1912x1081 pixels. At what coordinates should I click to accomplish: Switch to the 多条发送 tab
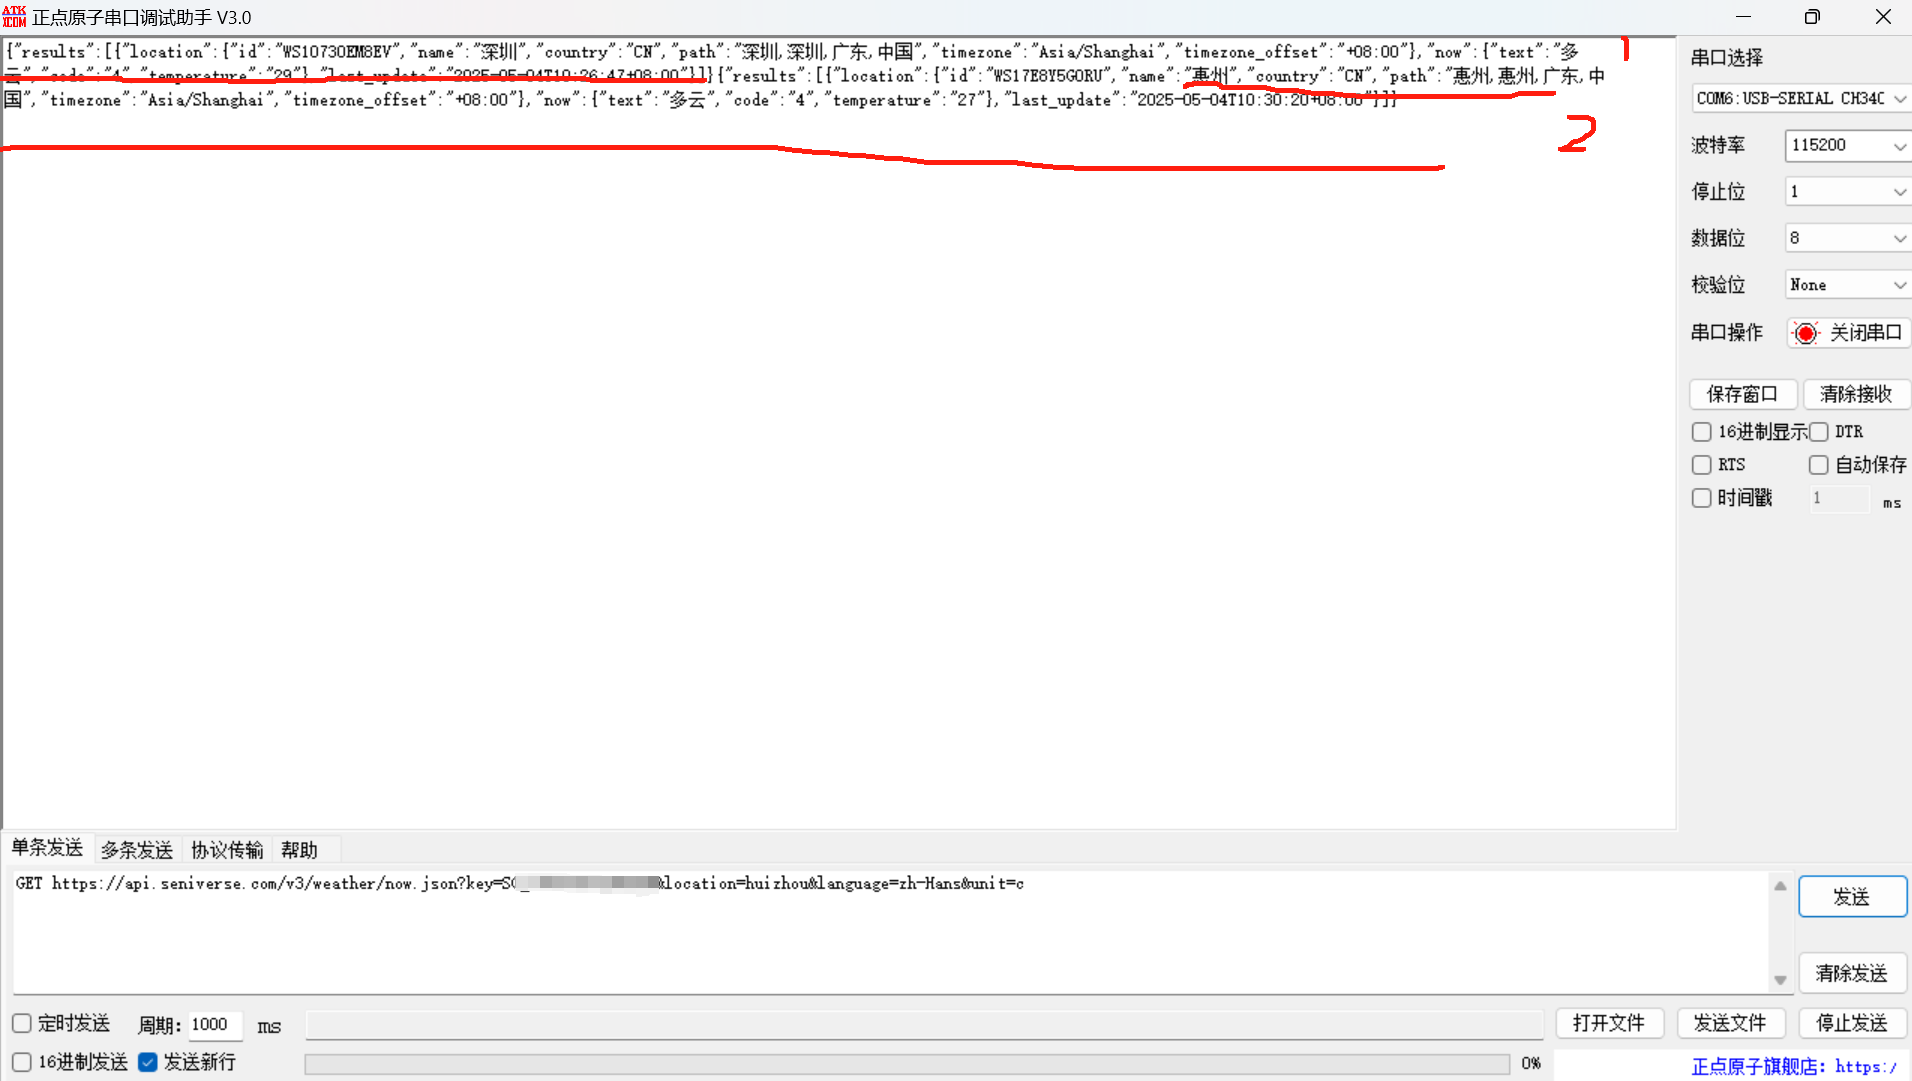(137, 850)
